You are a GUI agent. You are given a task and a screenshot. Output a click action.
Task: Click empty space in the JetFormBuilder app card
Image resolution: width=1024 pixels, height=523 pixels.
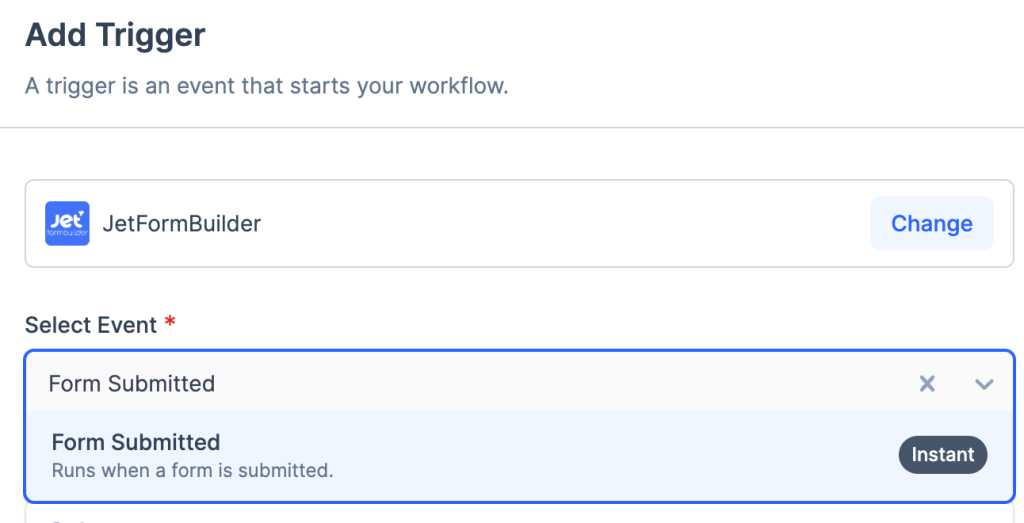[x=560, y=223]
